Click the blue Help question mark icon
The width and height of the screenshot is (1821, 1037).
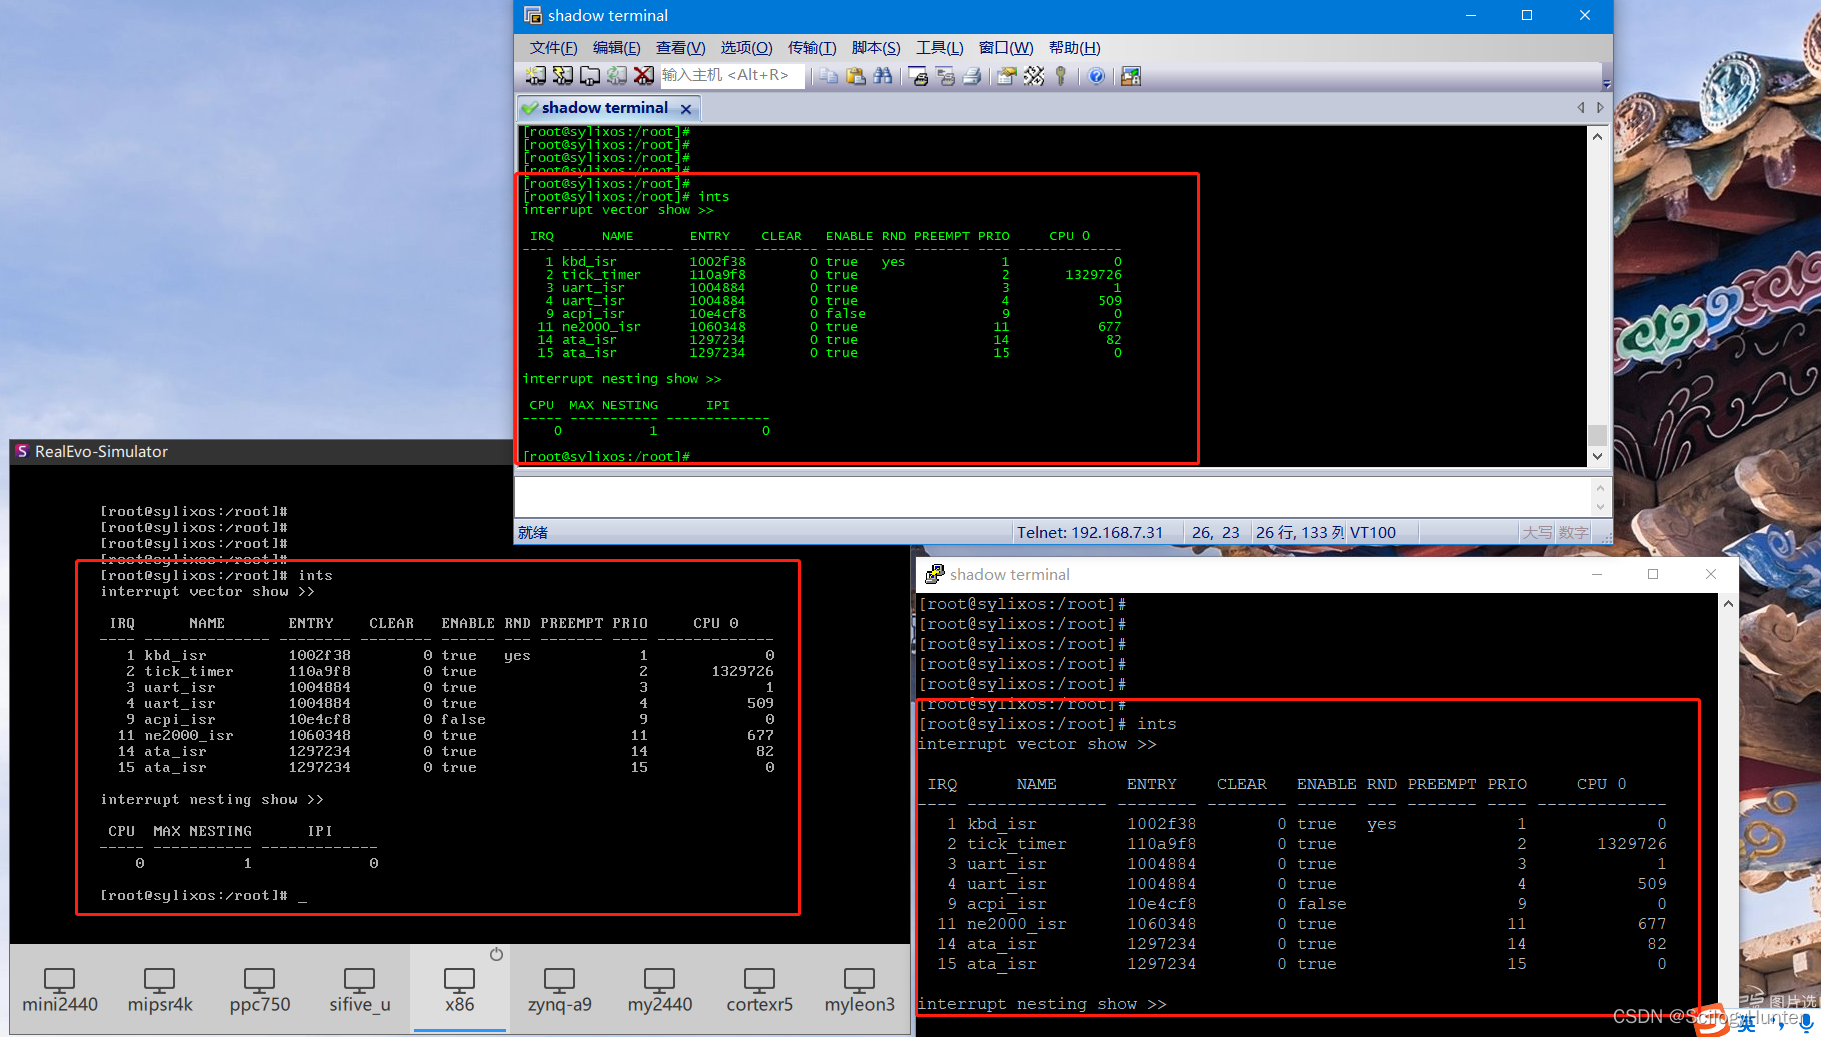click(1097, 76)
